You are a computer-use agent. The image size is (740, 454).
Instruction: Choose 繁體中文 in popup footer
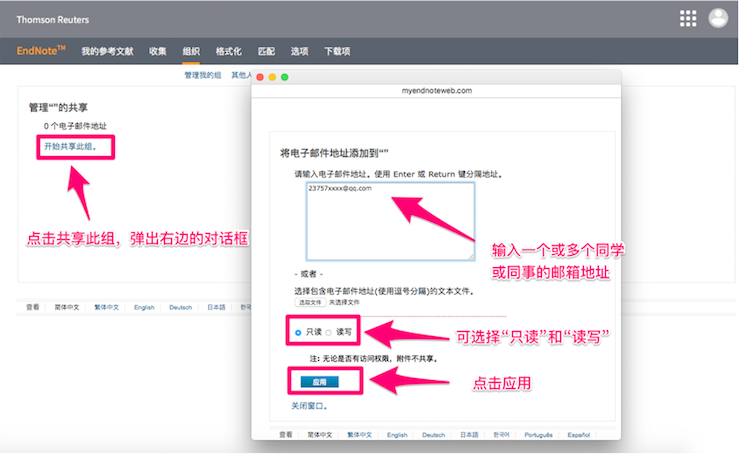(360, 435)
